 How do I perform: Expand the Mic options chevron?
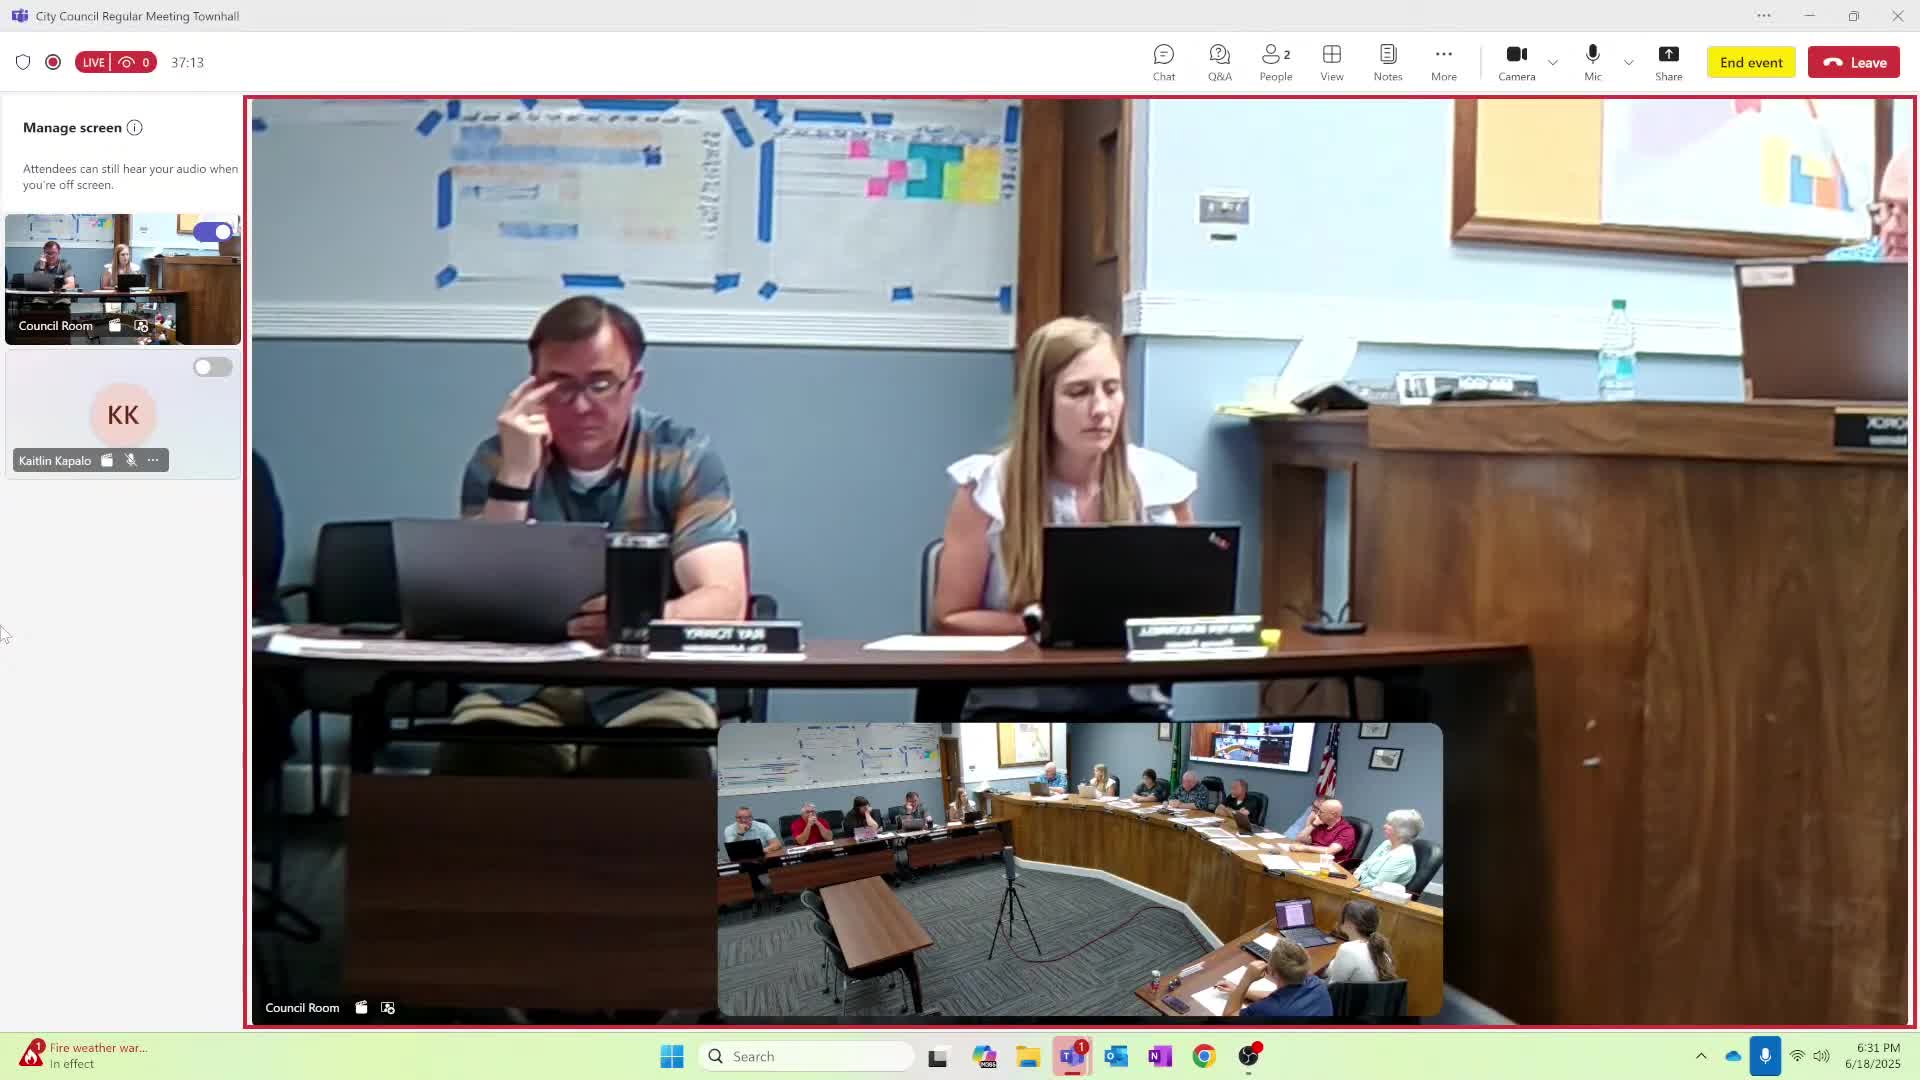point(1629,62)
